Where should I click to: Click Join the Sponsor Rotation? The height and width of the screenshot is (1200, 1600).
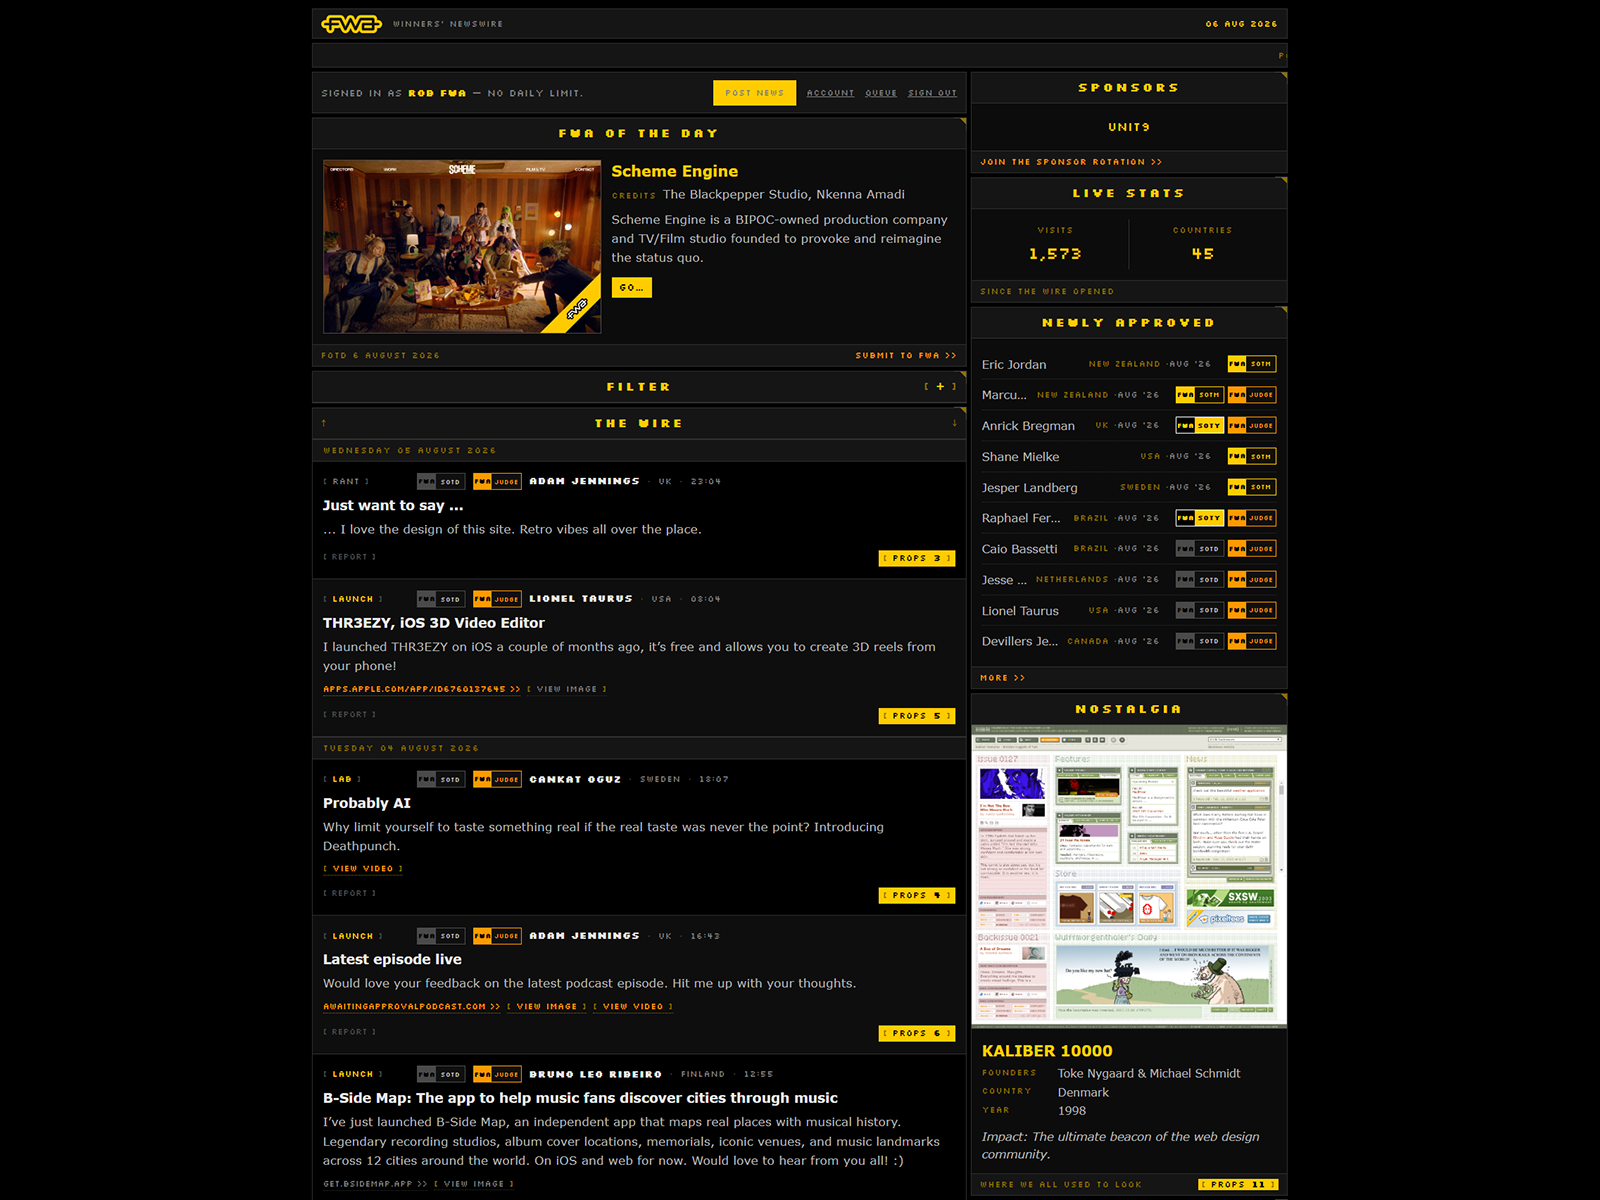1071,162
